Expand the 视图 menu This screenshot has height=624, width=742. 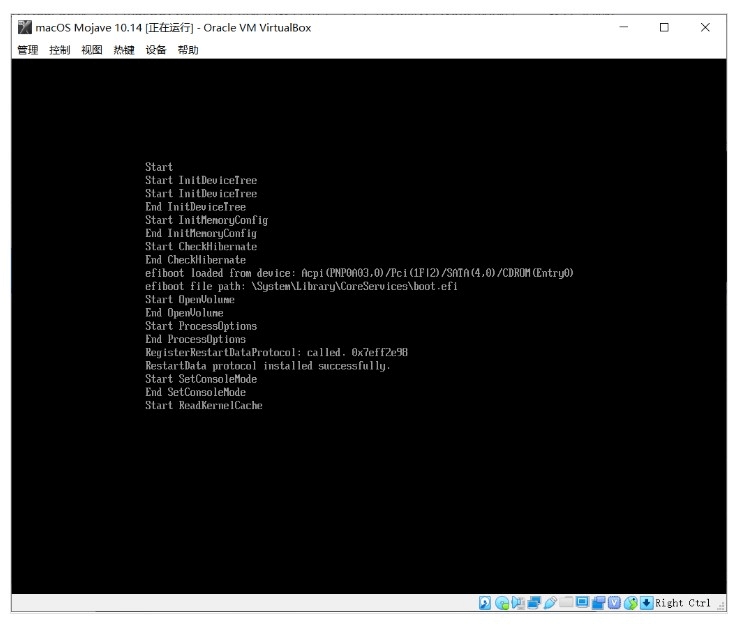point(93,50)
